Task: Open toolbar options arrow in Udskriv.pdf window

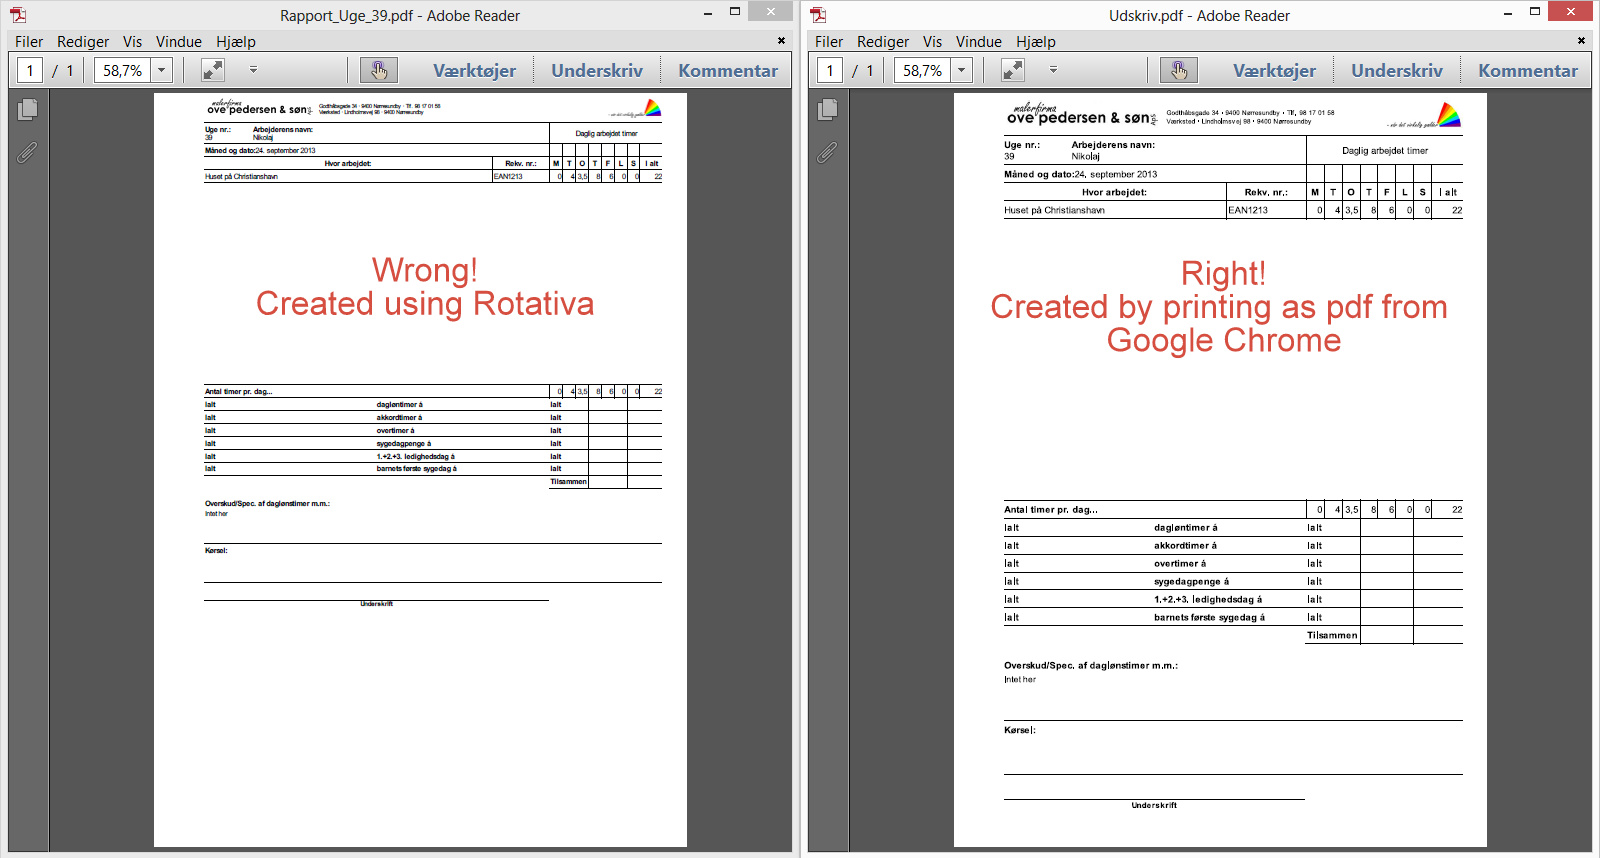Action: [1053, 70]
